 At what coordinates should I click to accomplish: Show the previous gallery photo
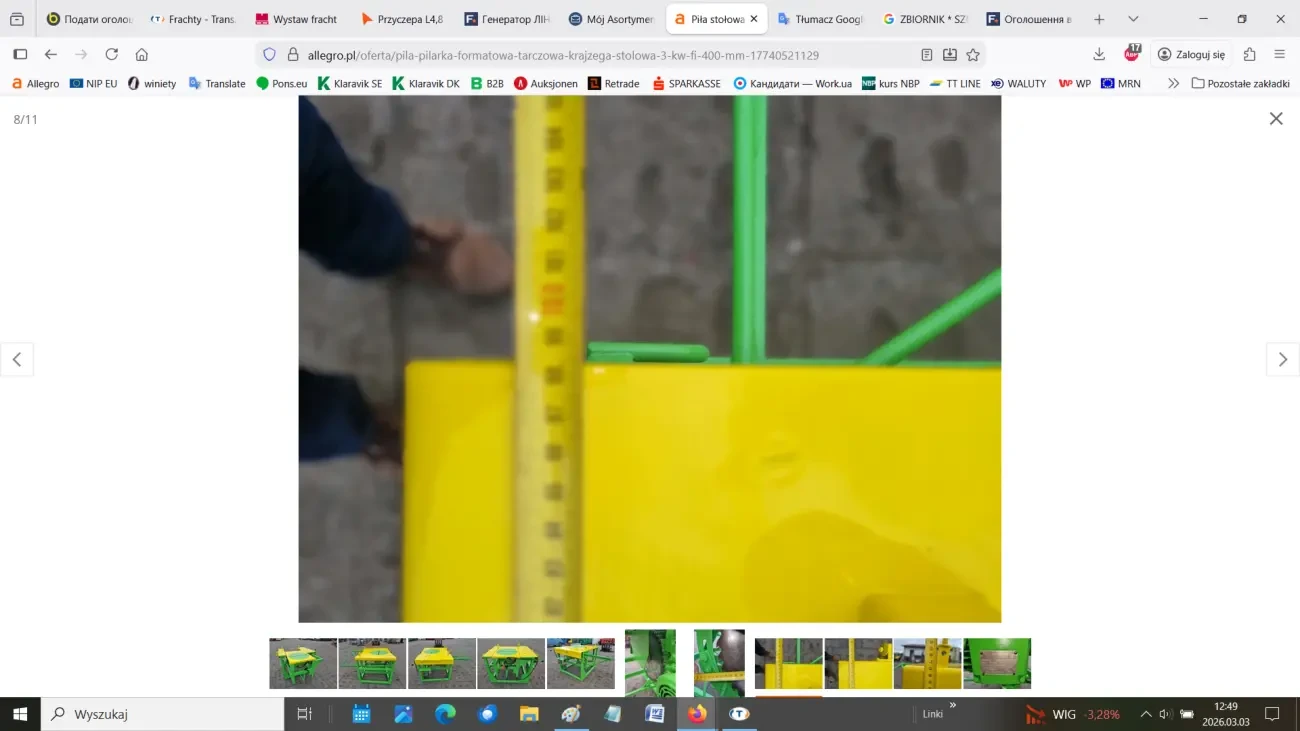pos(17,360)
